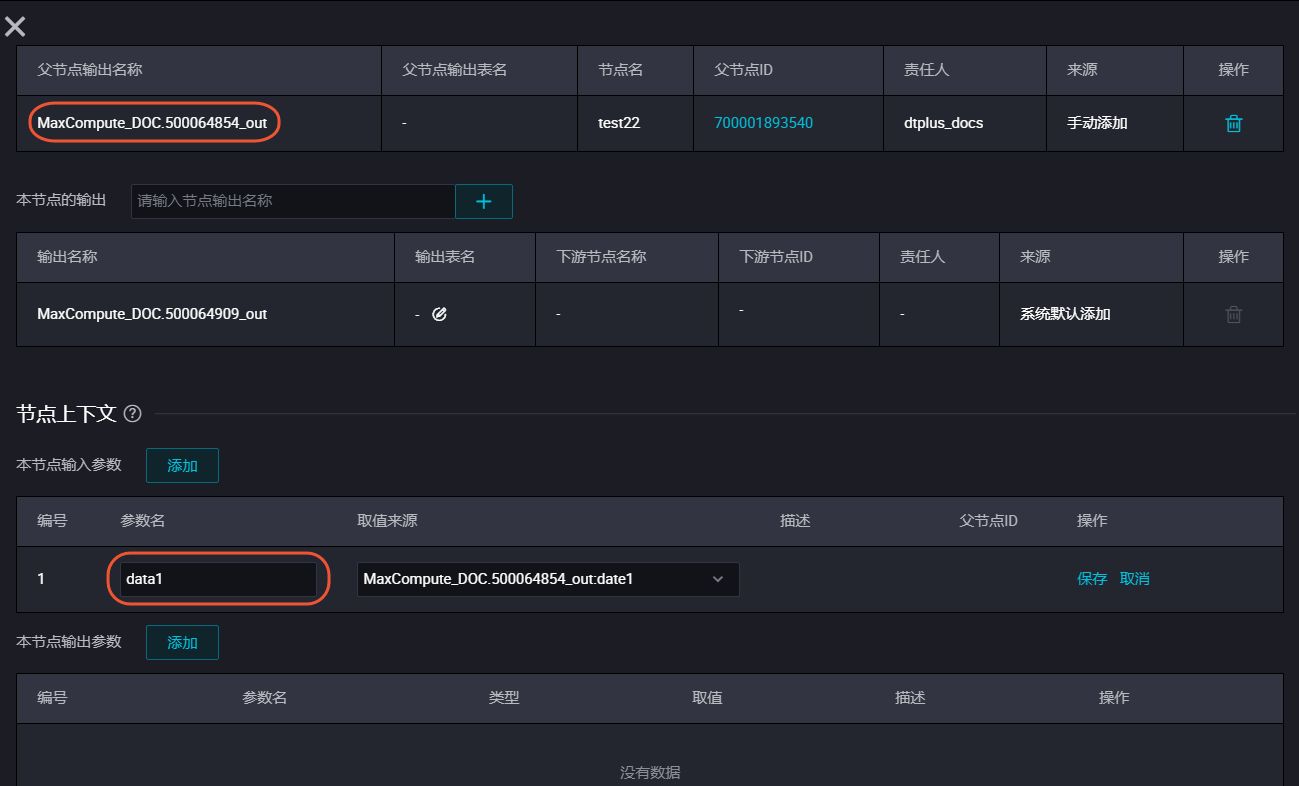Click the dtplus_docs owner cell
The width and height of the screenshot is (1299, 786).
(x=943, y=123)
